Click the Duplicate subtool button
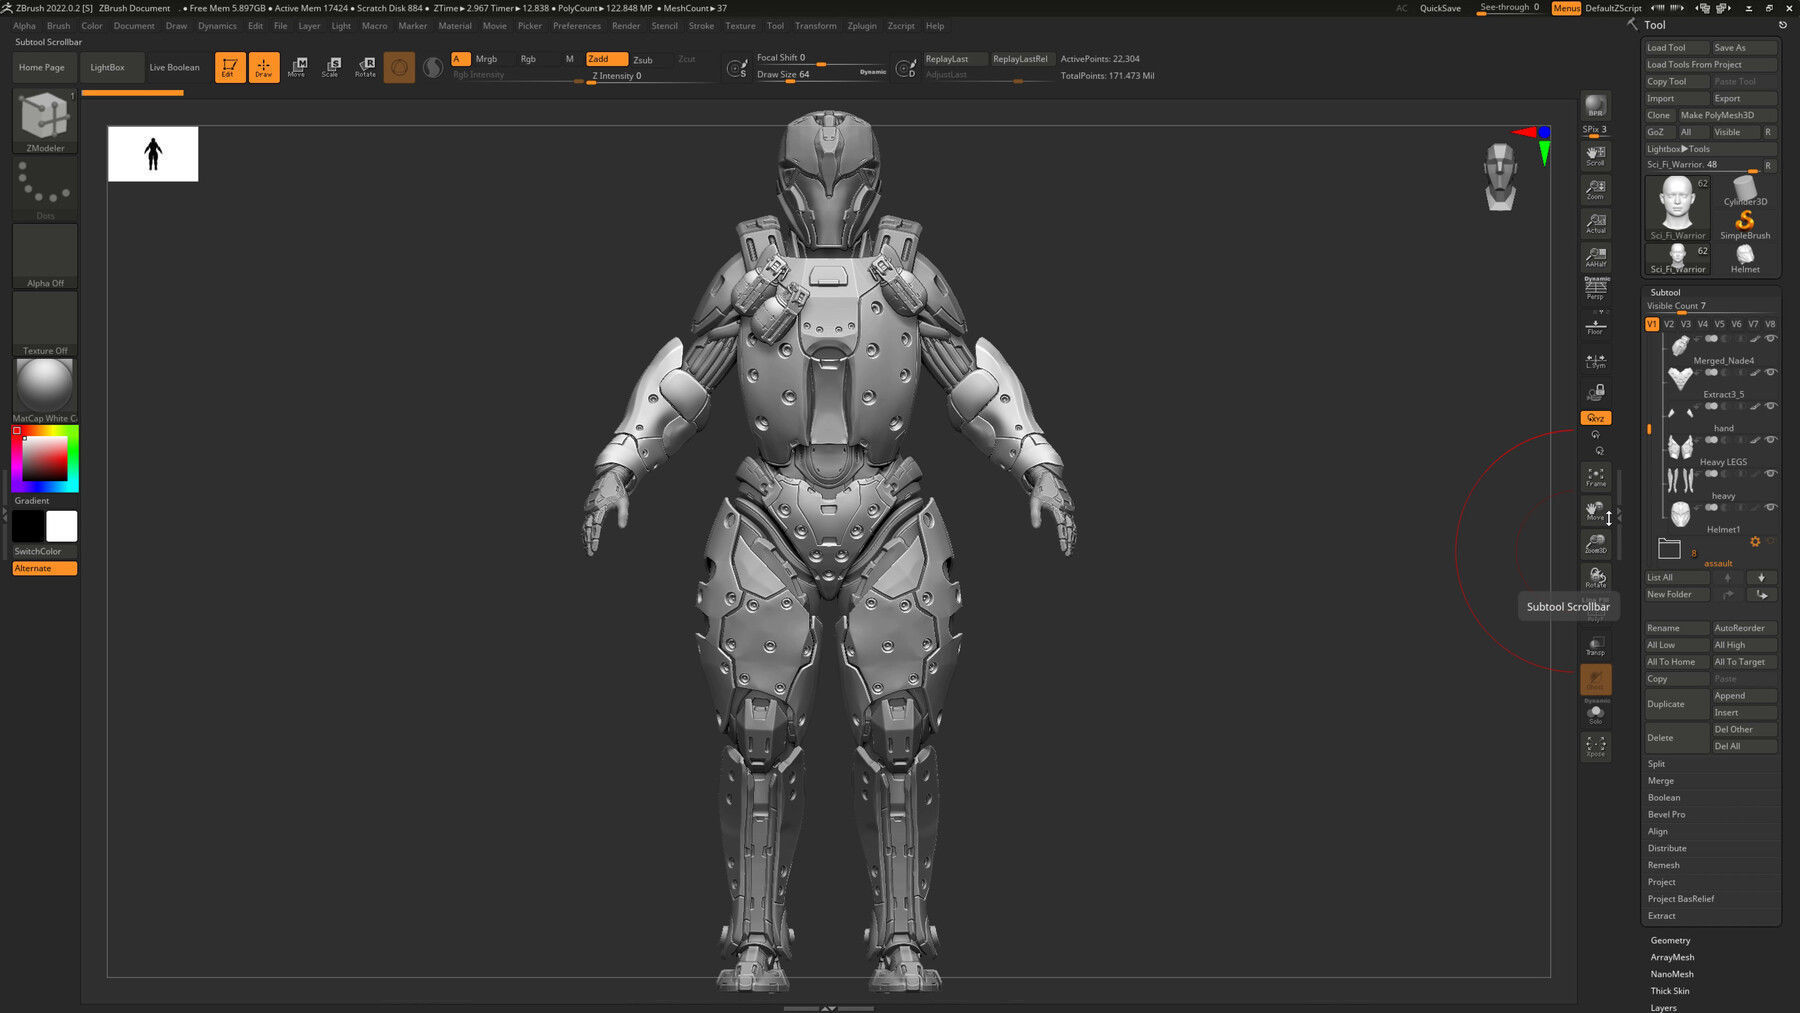Screen dimensions: 1800x1013 pyautogui.click(x=1677, y=704)
